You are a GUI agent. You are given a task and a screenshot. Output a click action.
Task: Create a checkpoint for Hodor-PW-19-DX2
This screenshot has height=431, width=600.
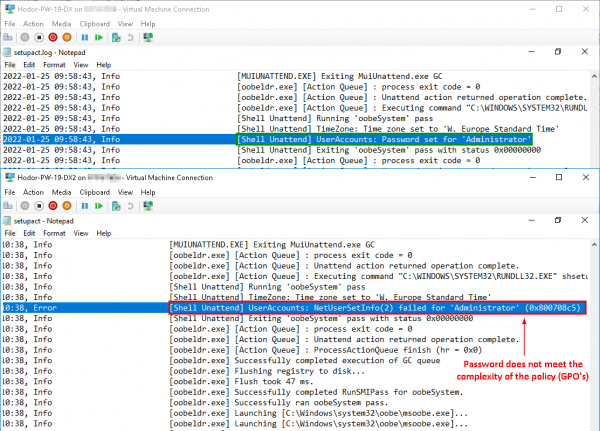(x=116, y=206)
